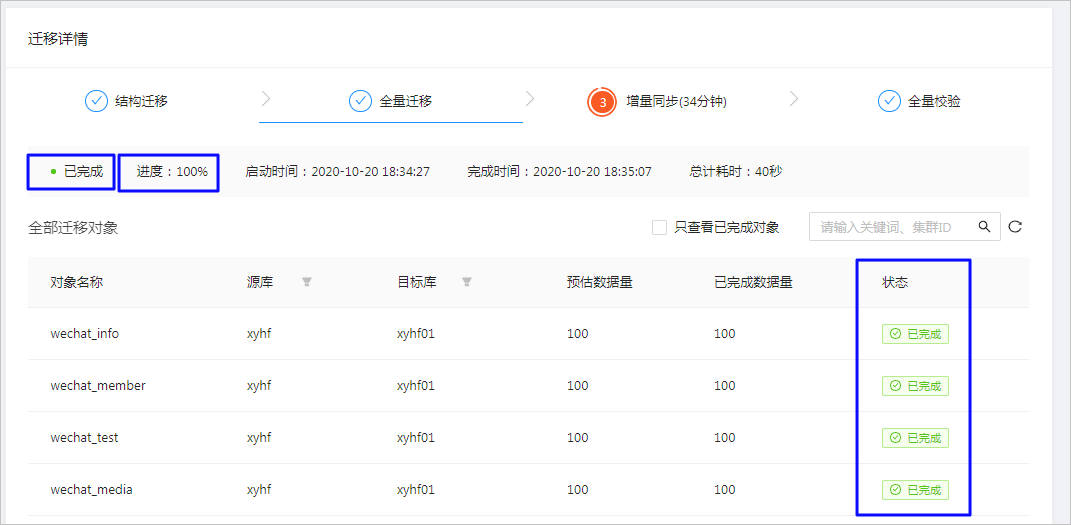Click the 对象名称 column header
The width and height of the screenshot is (1071, 525).
[76, 282]
